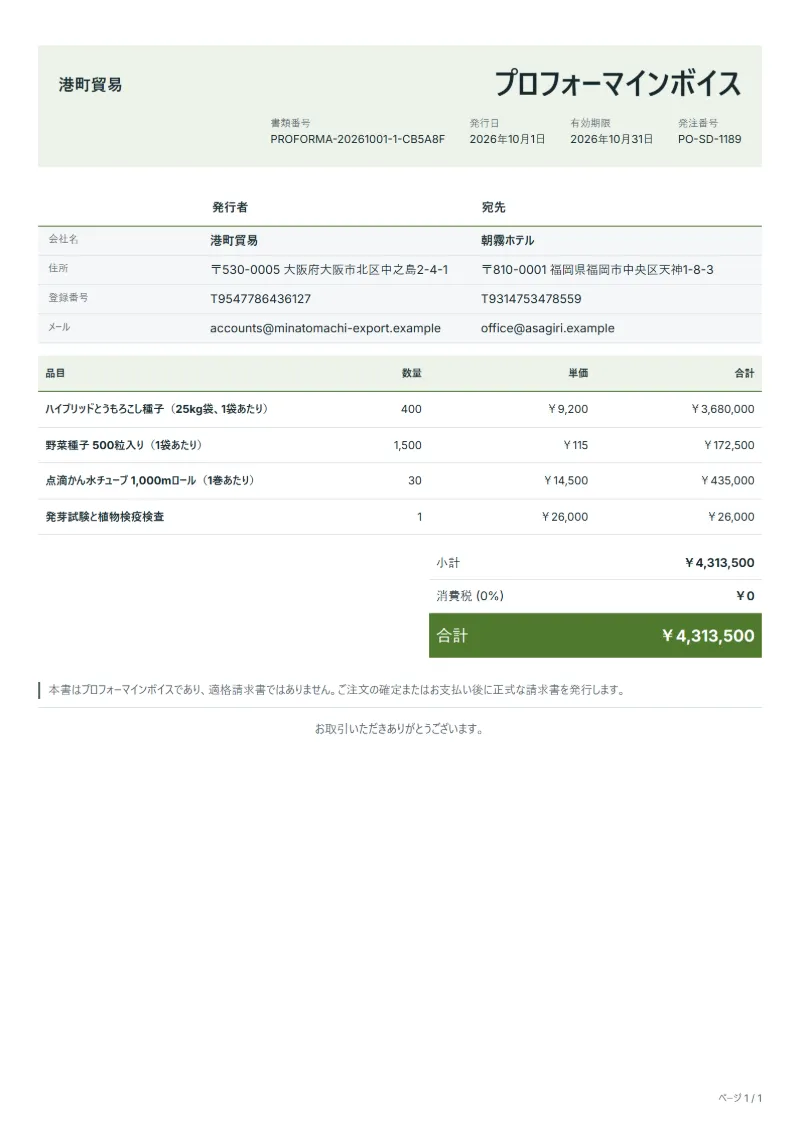This screenshot has height=1131, width=800.
Task: Click the 有効期限 label
Action: click(590, 123)
